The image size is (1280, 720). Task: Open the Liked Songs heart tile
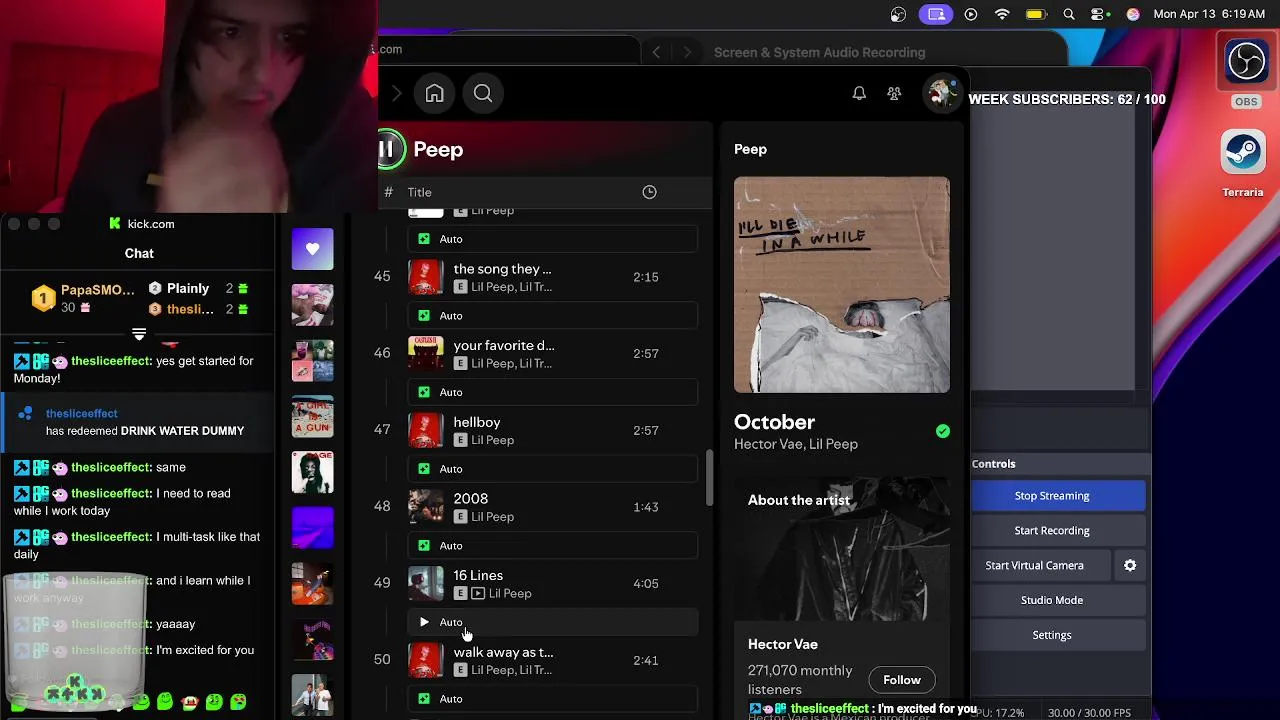(313, 249)
